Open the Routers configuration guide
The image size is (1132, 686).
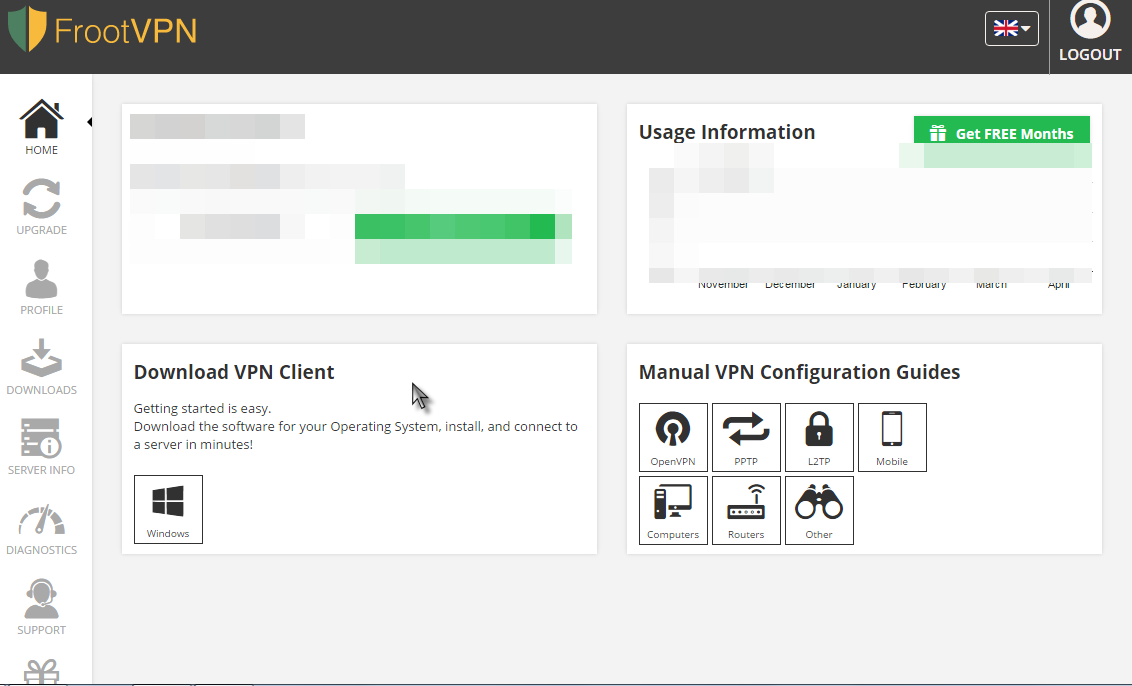coord(746,511)
